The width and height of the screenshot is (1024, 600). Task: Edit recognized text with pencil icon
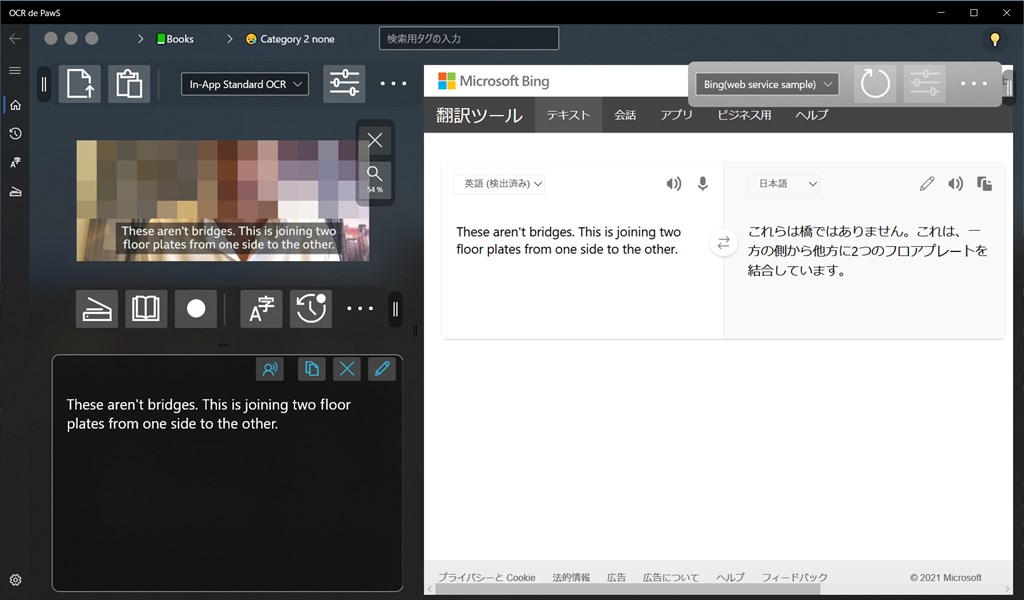pos(381,369)
